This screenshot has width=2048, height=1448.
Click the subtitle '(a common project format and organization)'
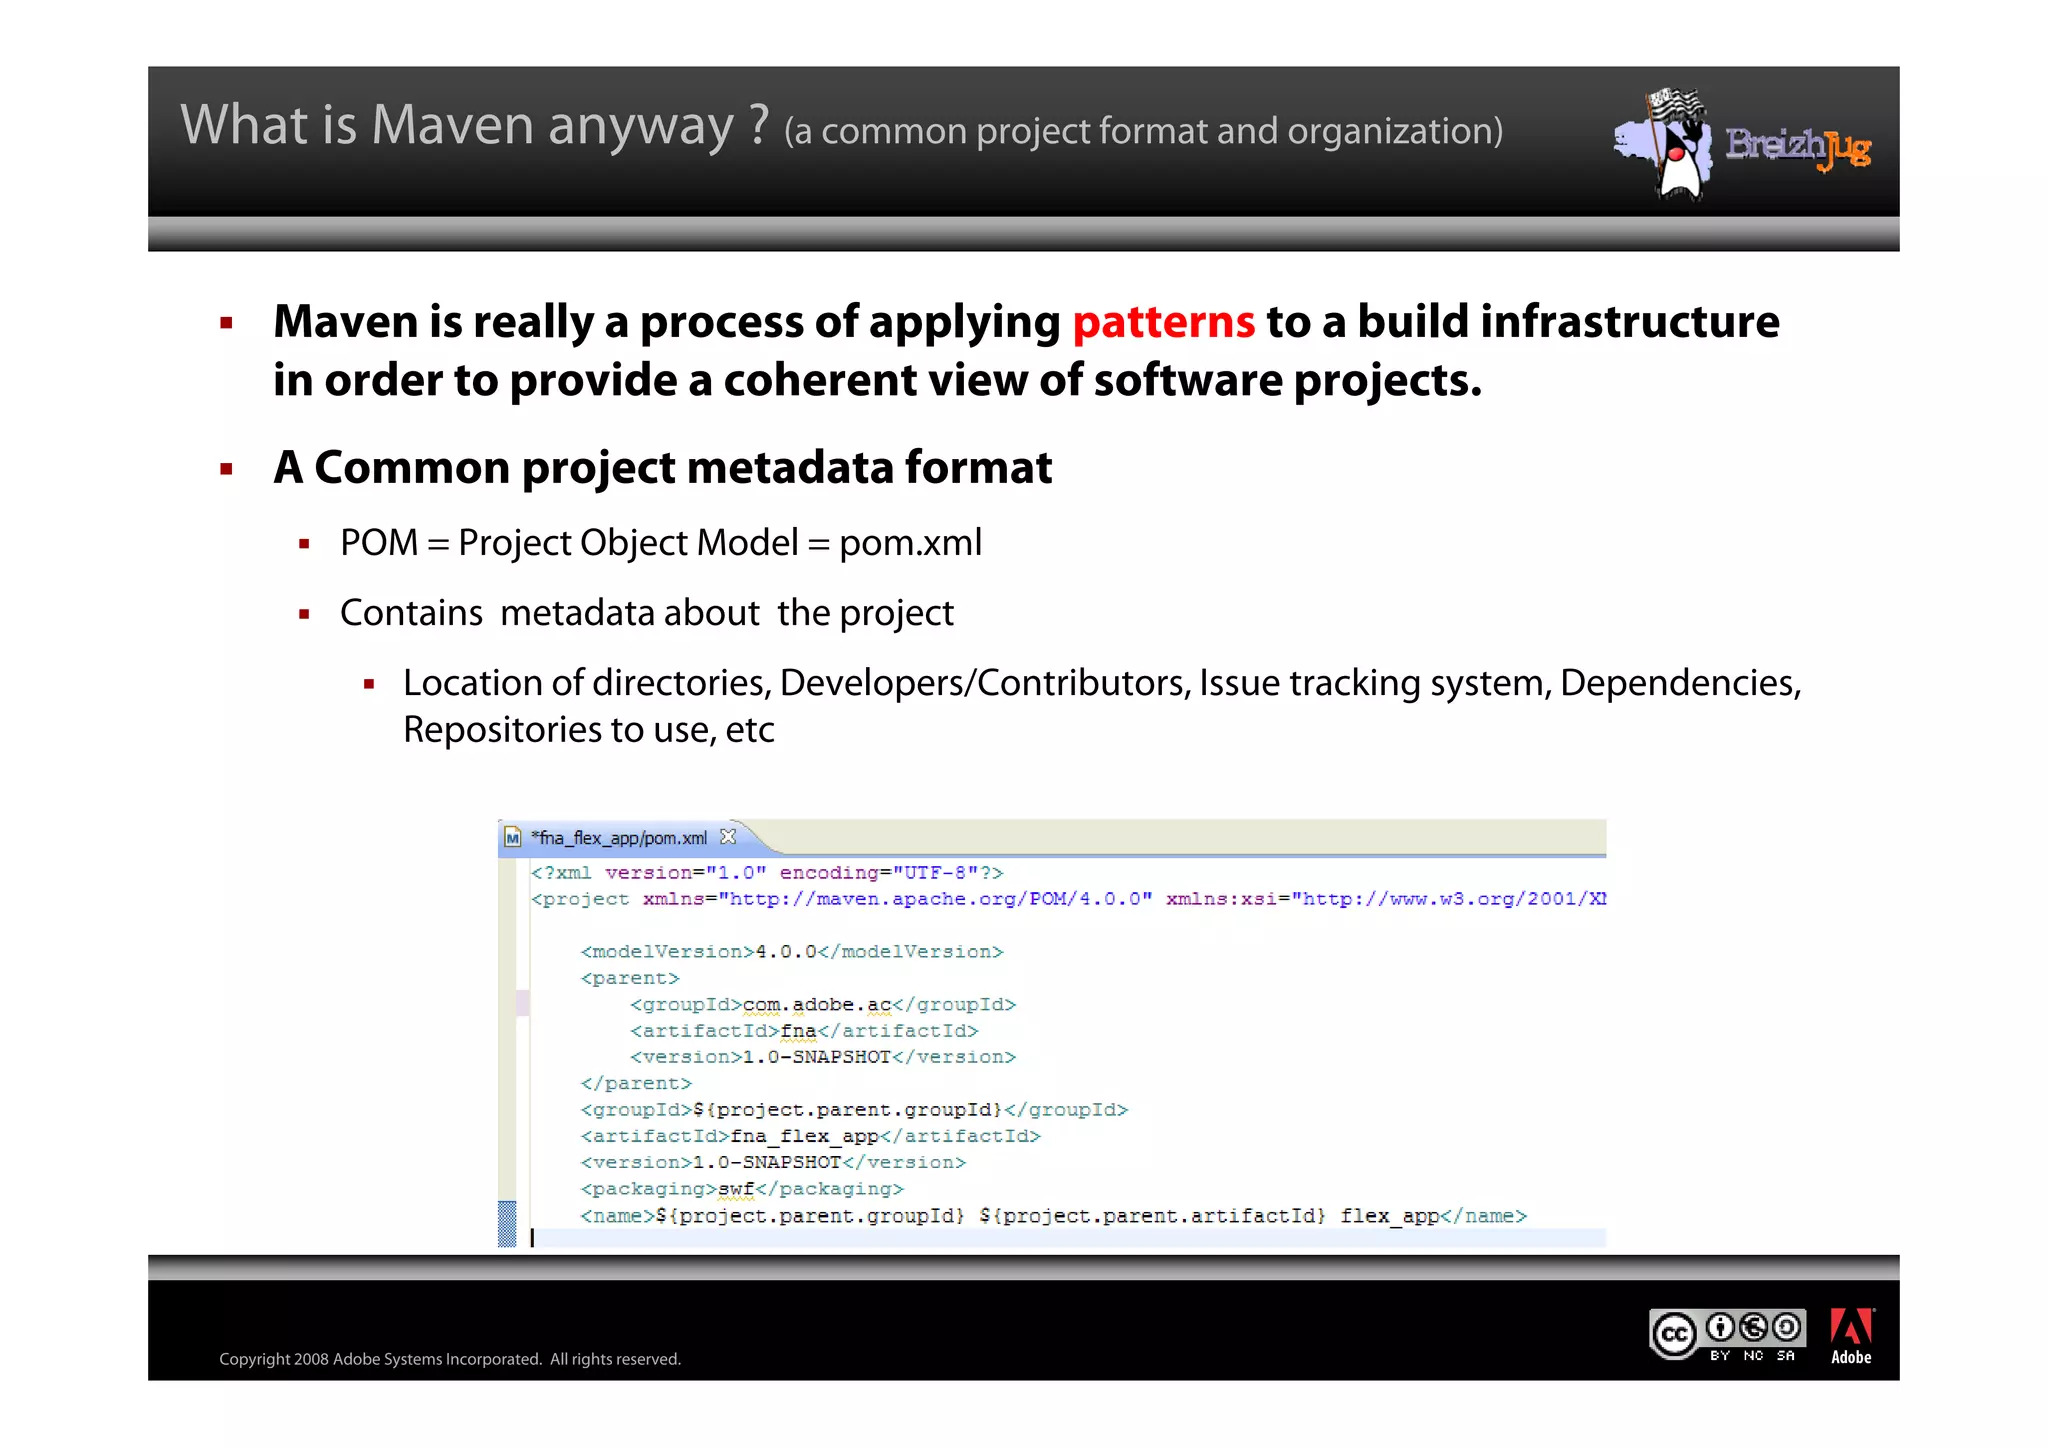tap(1143, 131)
